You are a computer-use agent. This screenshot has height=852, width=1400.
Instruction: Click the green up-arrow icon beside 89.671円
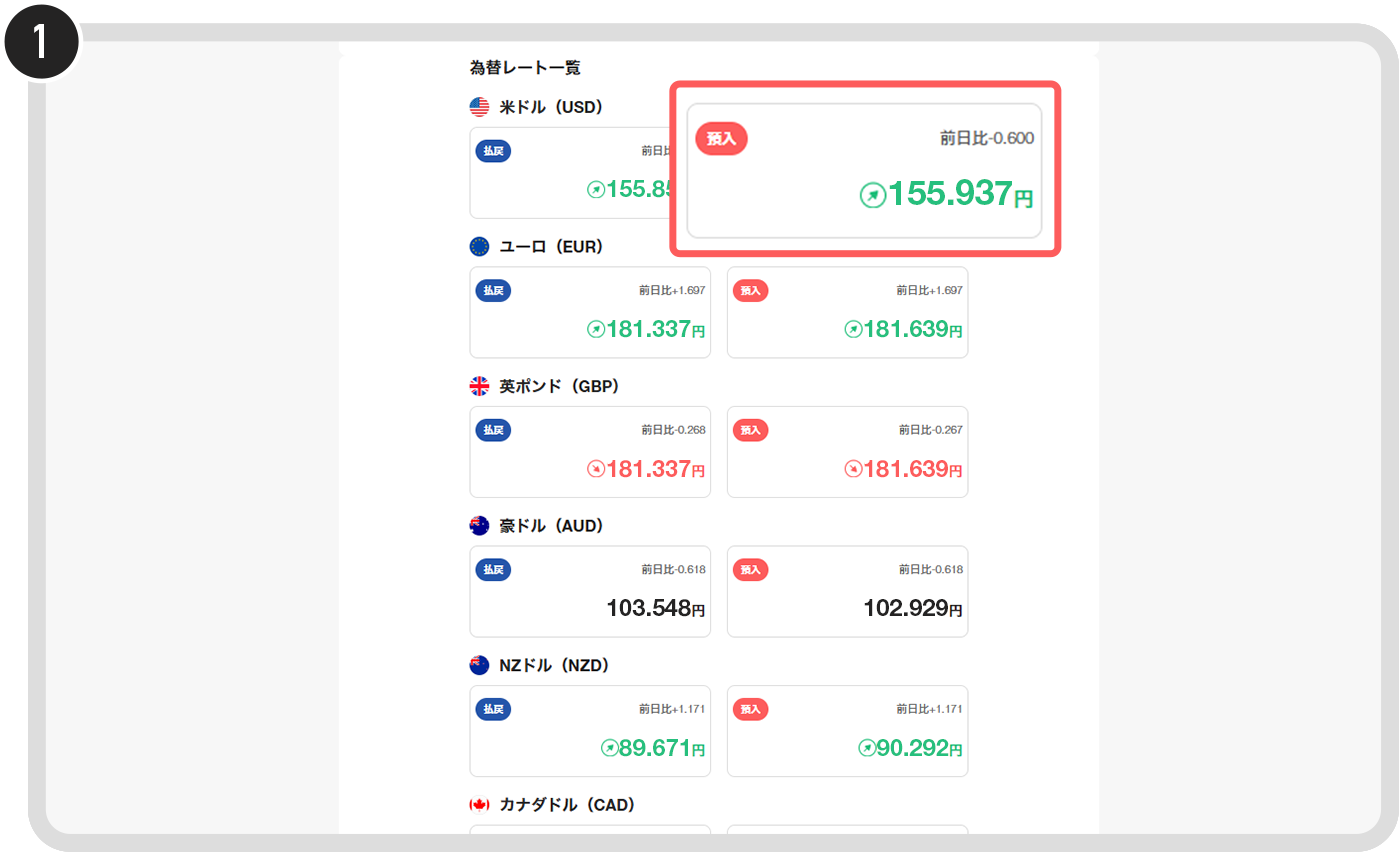click(x=609, y=748)
